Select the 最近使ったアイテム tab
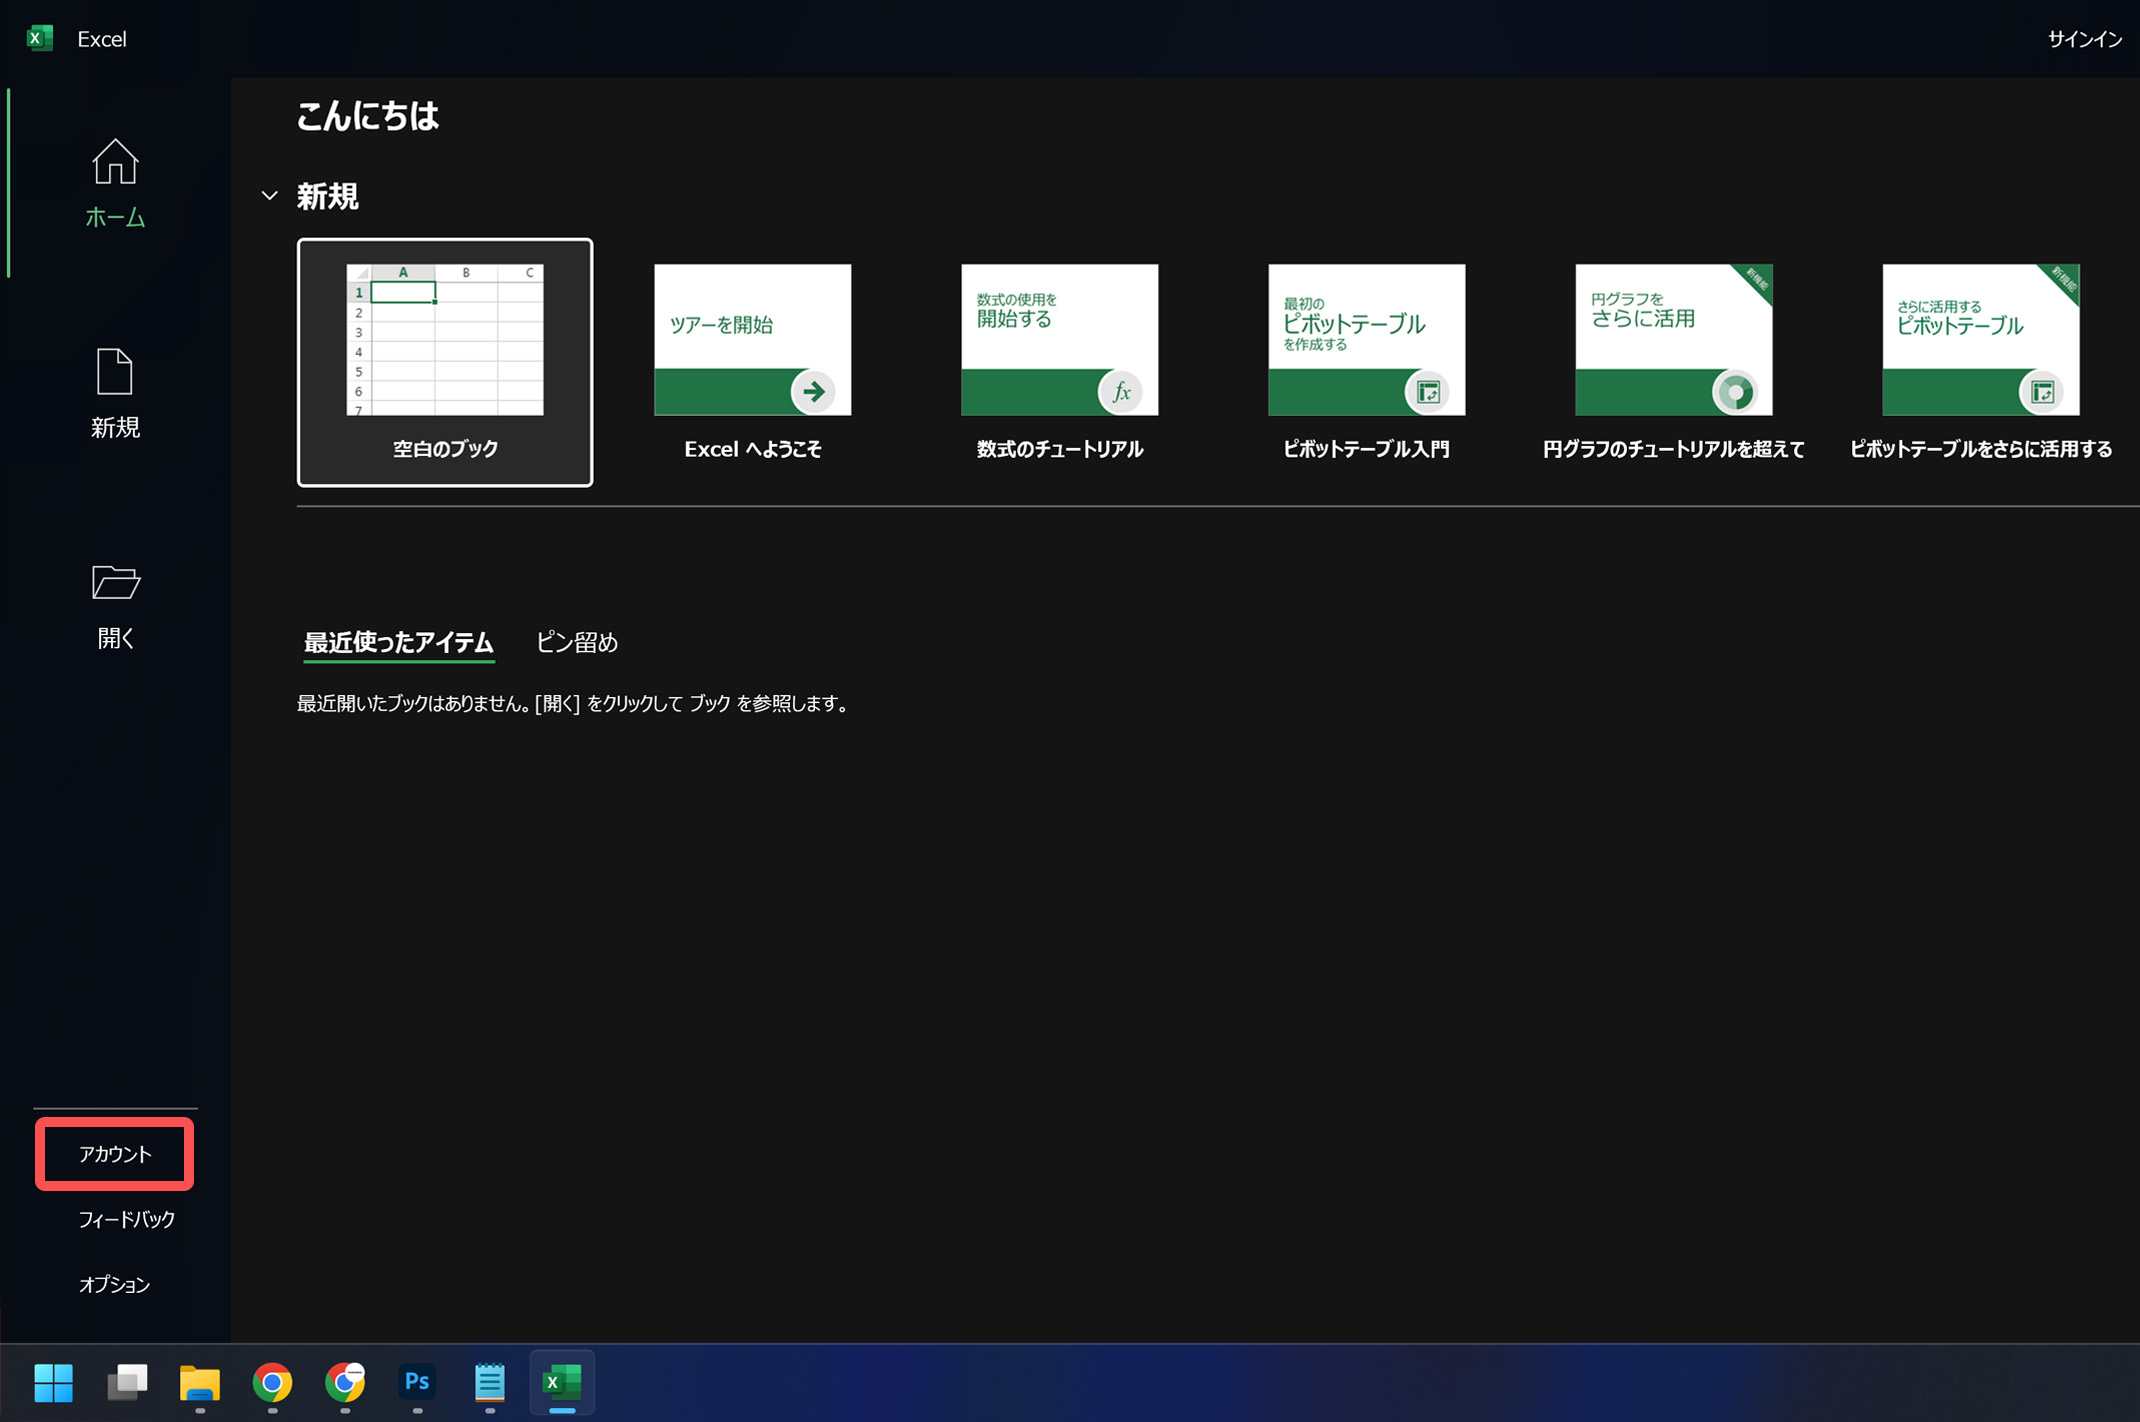 (x=398, y=642)
